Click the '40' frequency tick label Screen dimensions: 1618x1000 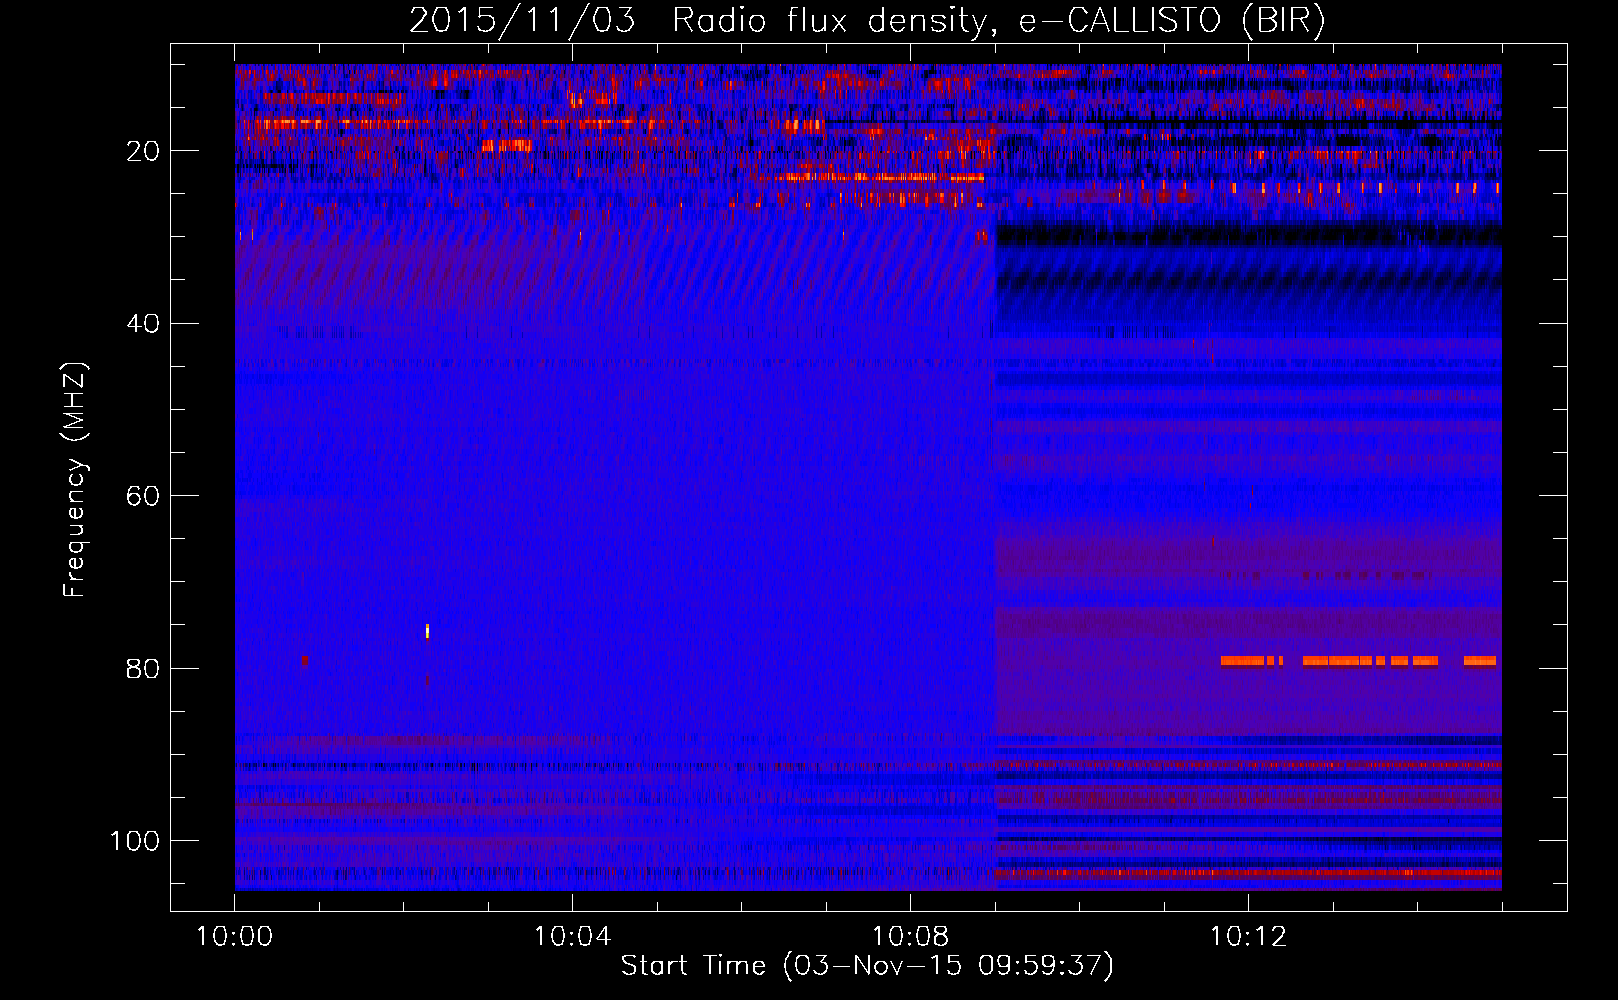point(144,324)
